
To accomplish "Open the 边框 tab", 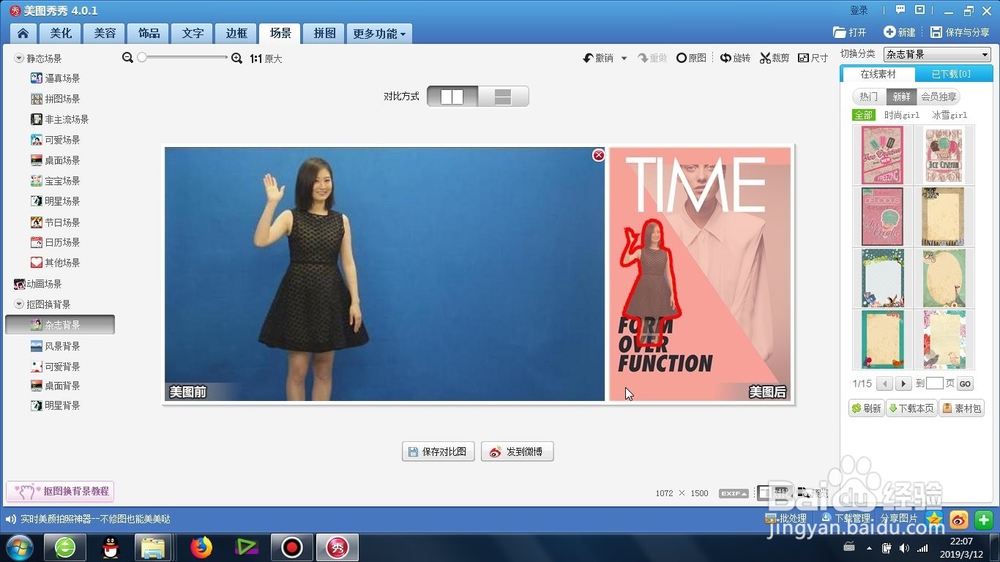I will tap(236, 33).
